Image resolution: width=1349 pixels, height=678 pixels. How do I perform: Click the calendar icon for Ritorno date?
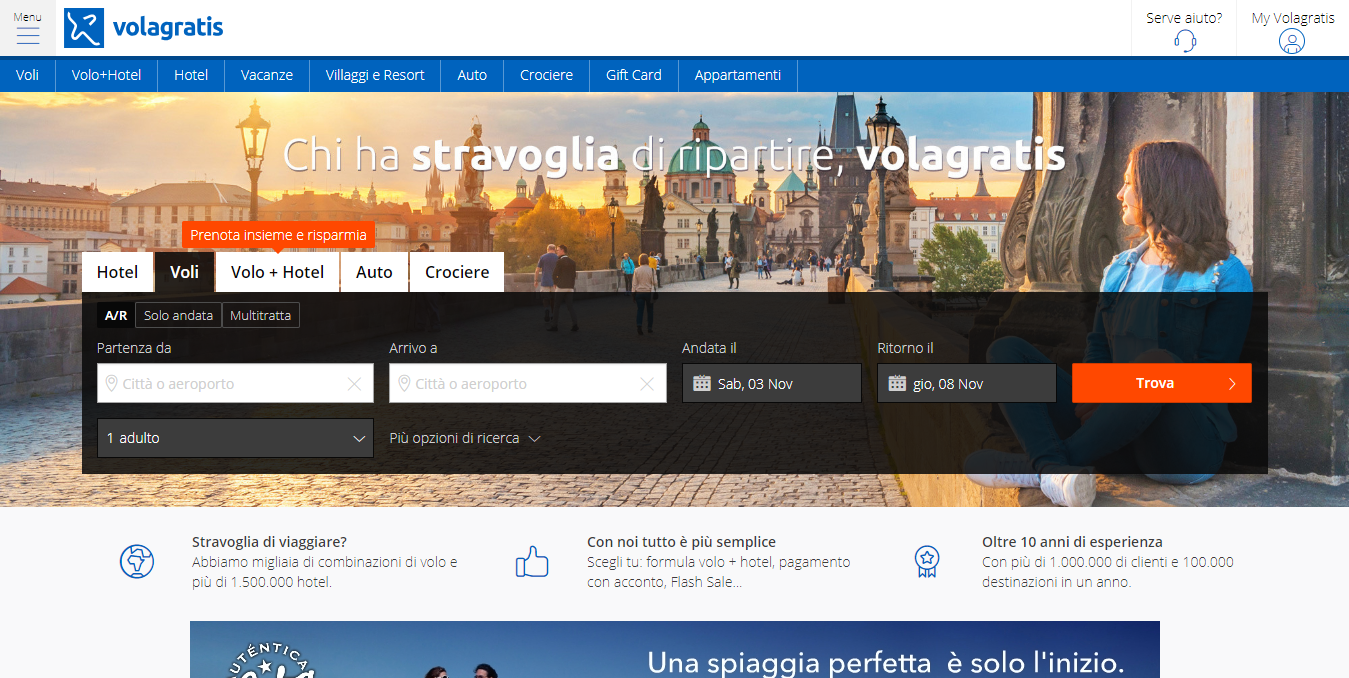coord(897,383)
